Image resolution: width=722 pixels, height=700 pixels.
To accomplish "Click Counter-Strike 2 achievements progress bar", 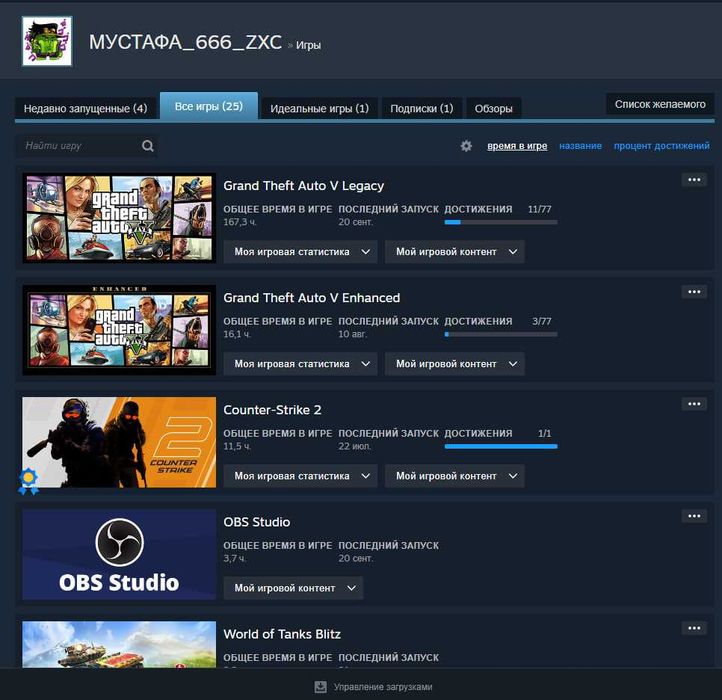I will click(501, 446).
